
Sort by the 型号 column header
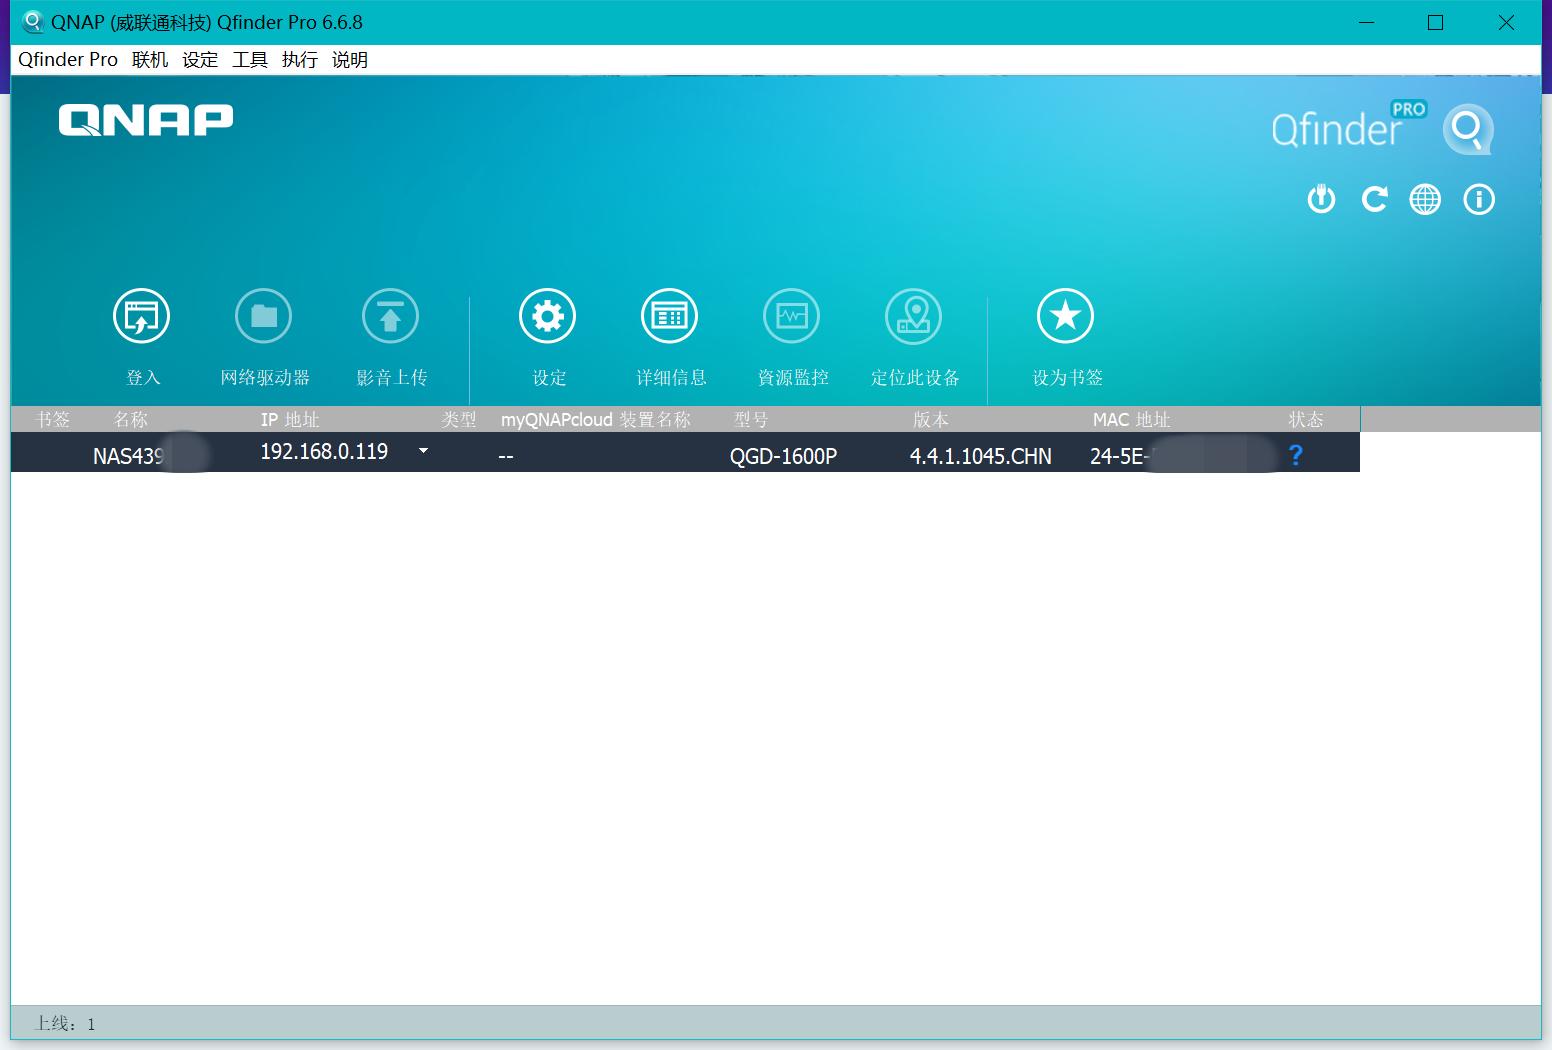[751, 419]
